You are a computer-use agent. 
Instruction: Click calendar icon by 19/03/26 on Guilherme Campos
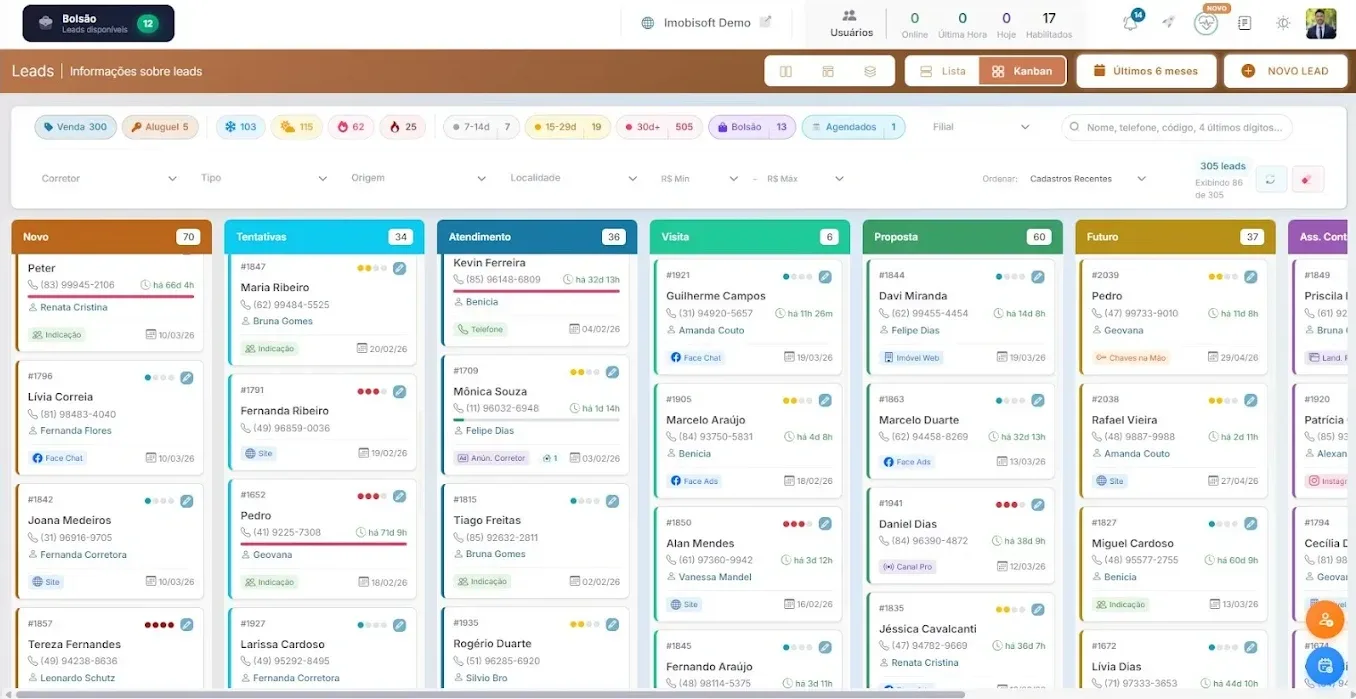pos(789,357)
